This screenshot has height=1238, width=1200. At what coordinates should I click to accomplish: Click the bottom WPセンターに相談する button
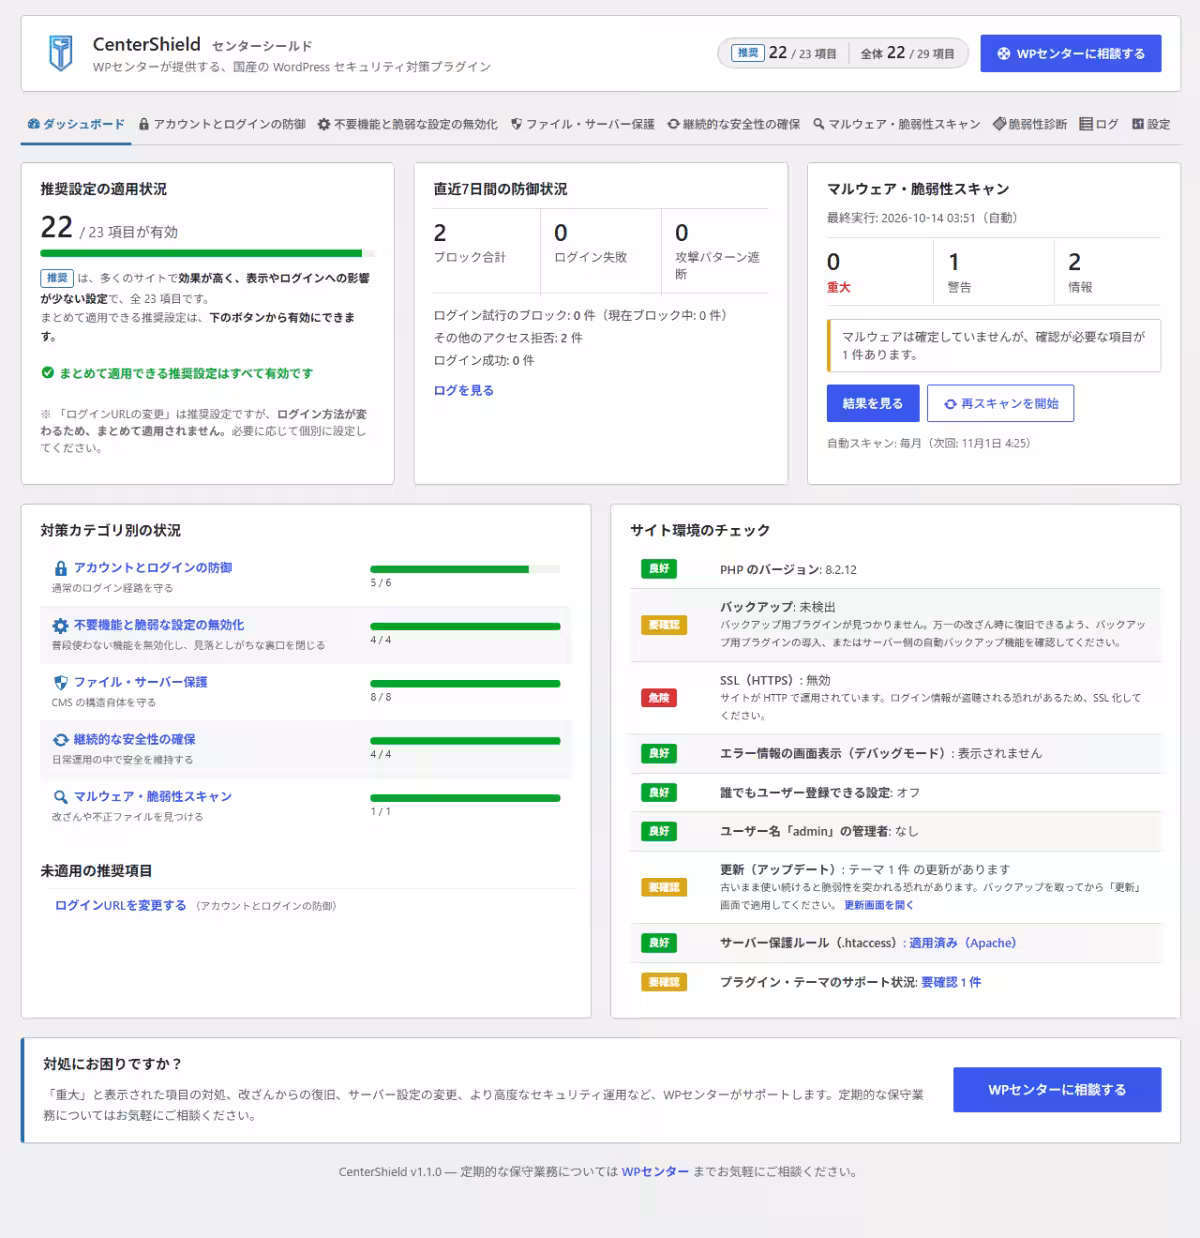point(1057,1090)
